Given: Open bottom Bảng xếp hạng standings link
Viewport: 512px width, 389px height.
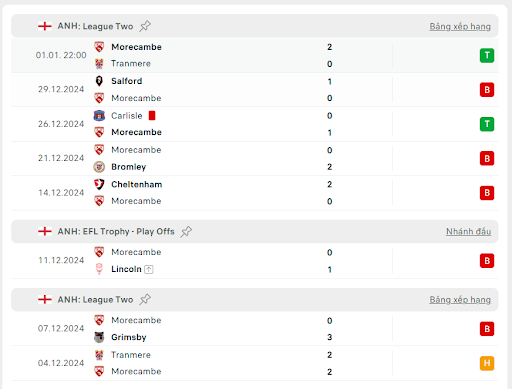Looking at the screenshot, I should pyautogui.click(x=460, y=300).
